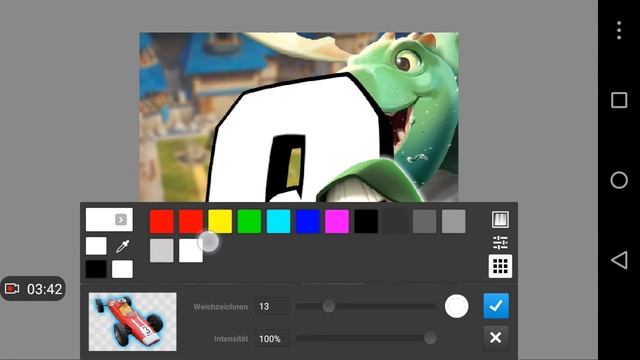The height and width of the screenshot is (360, 640).
Task: Expand current color box arrow
Action: [120, 220]
